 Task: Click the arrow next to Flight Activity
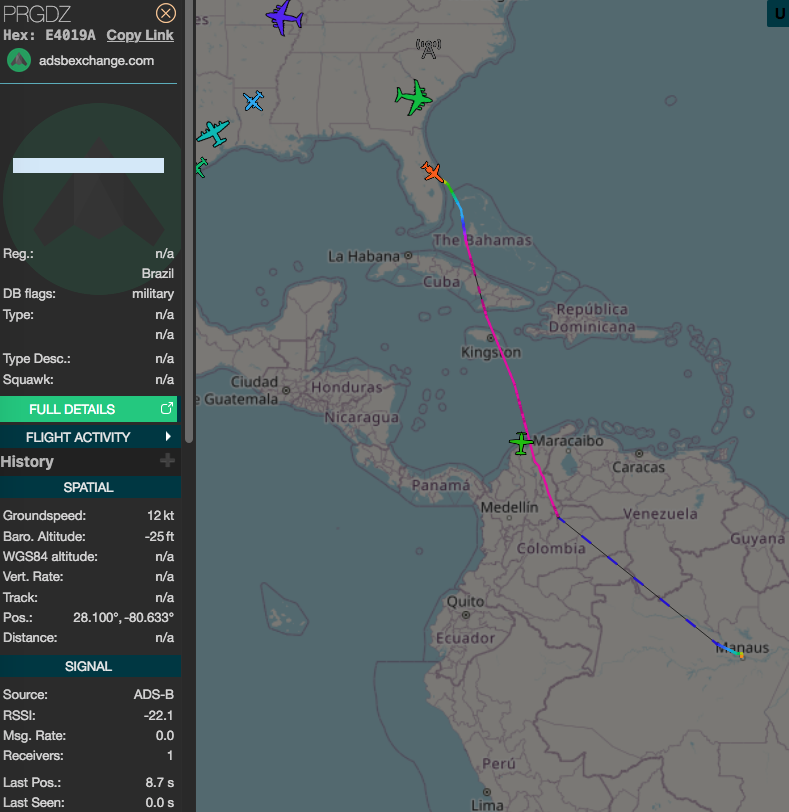click(168, 437)
